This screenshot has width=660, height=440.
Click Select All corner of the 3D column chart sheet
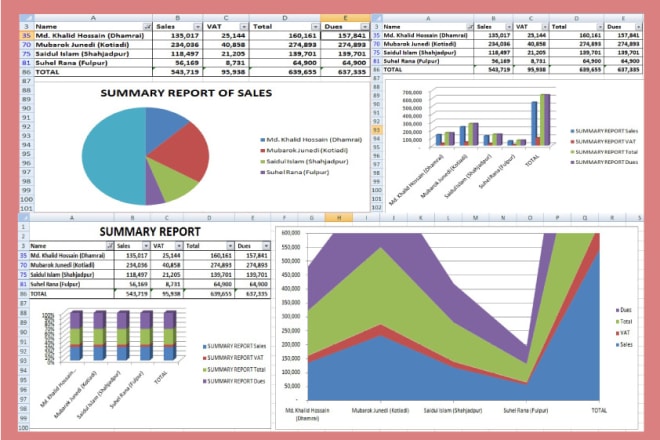377,18
